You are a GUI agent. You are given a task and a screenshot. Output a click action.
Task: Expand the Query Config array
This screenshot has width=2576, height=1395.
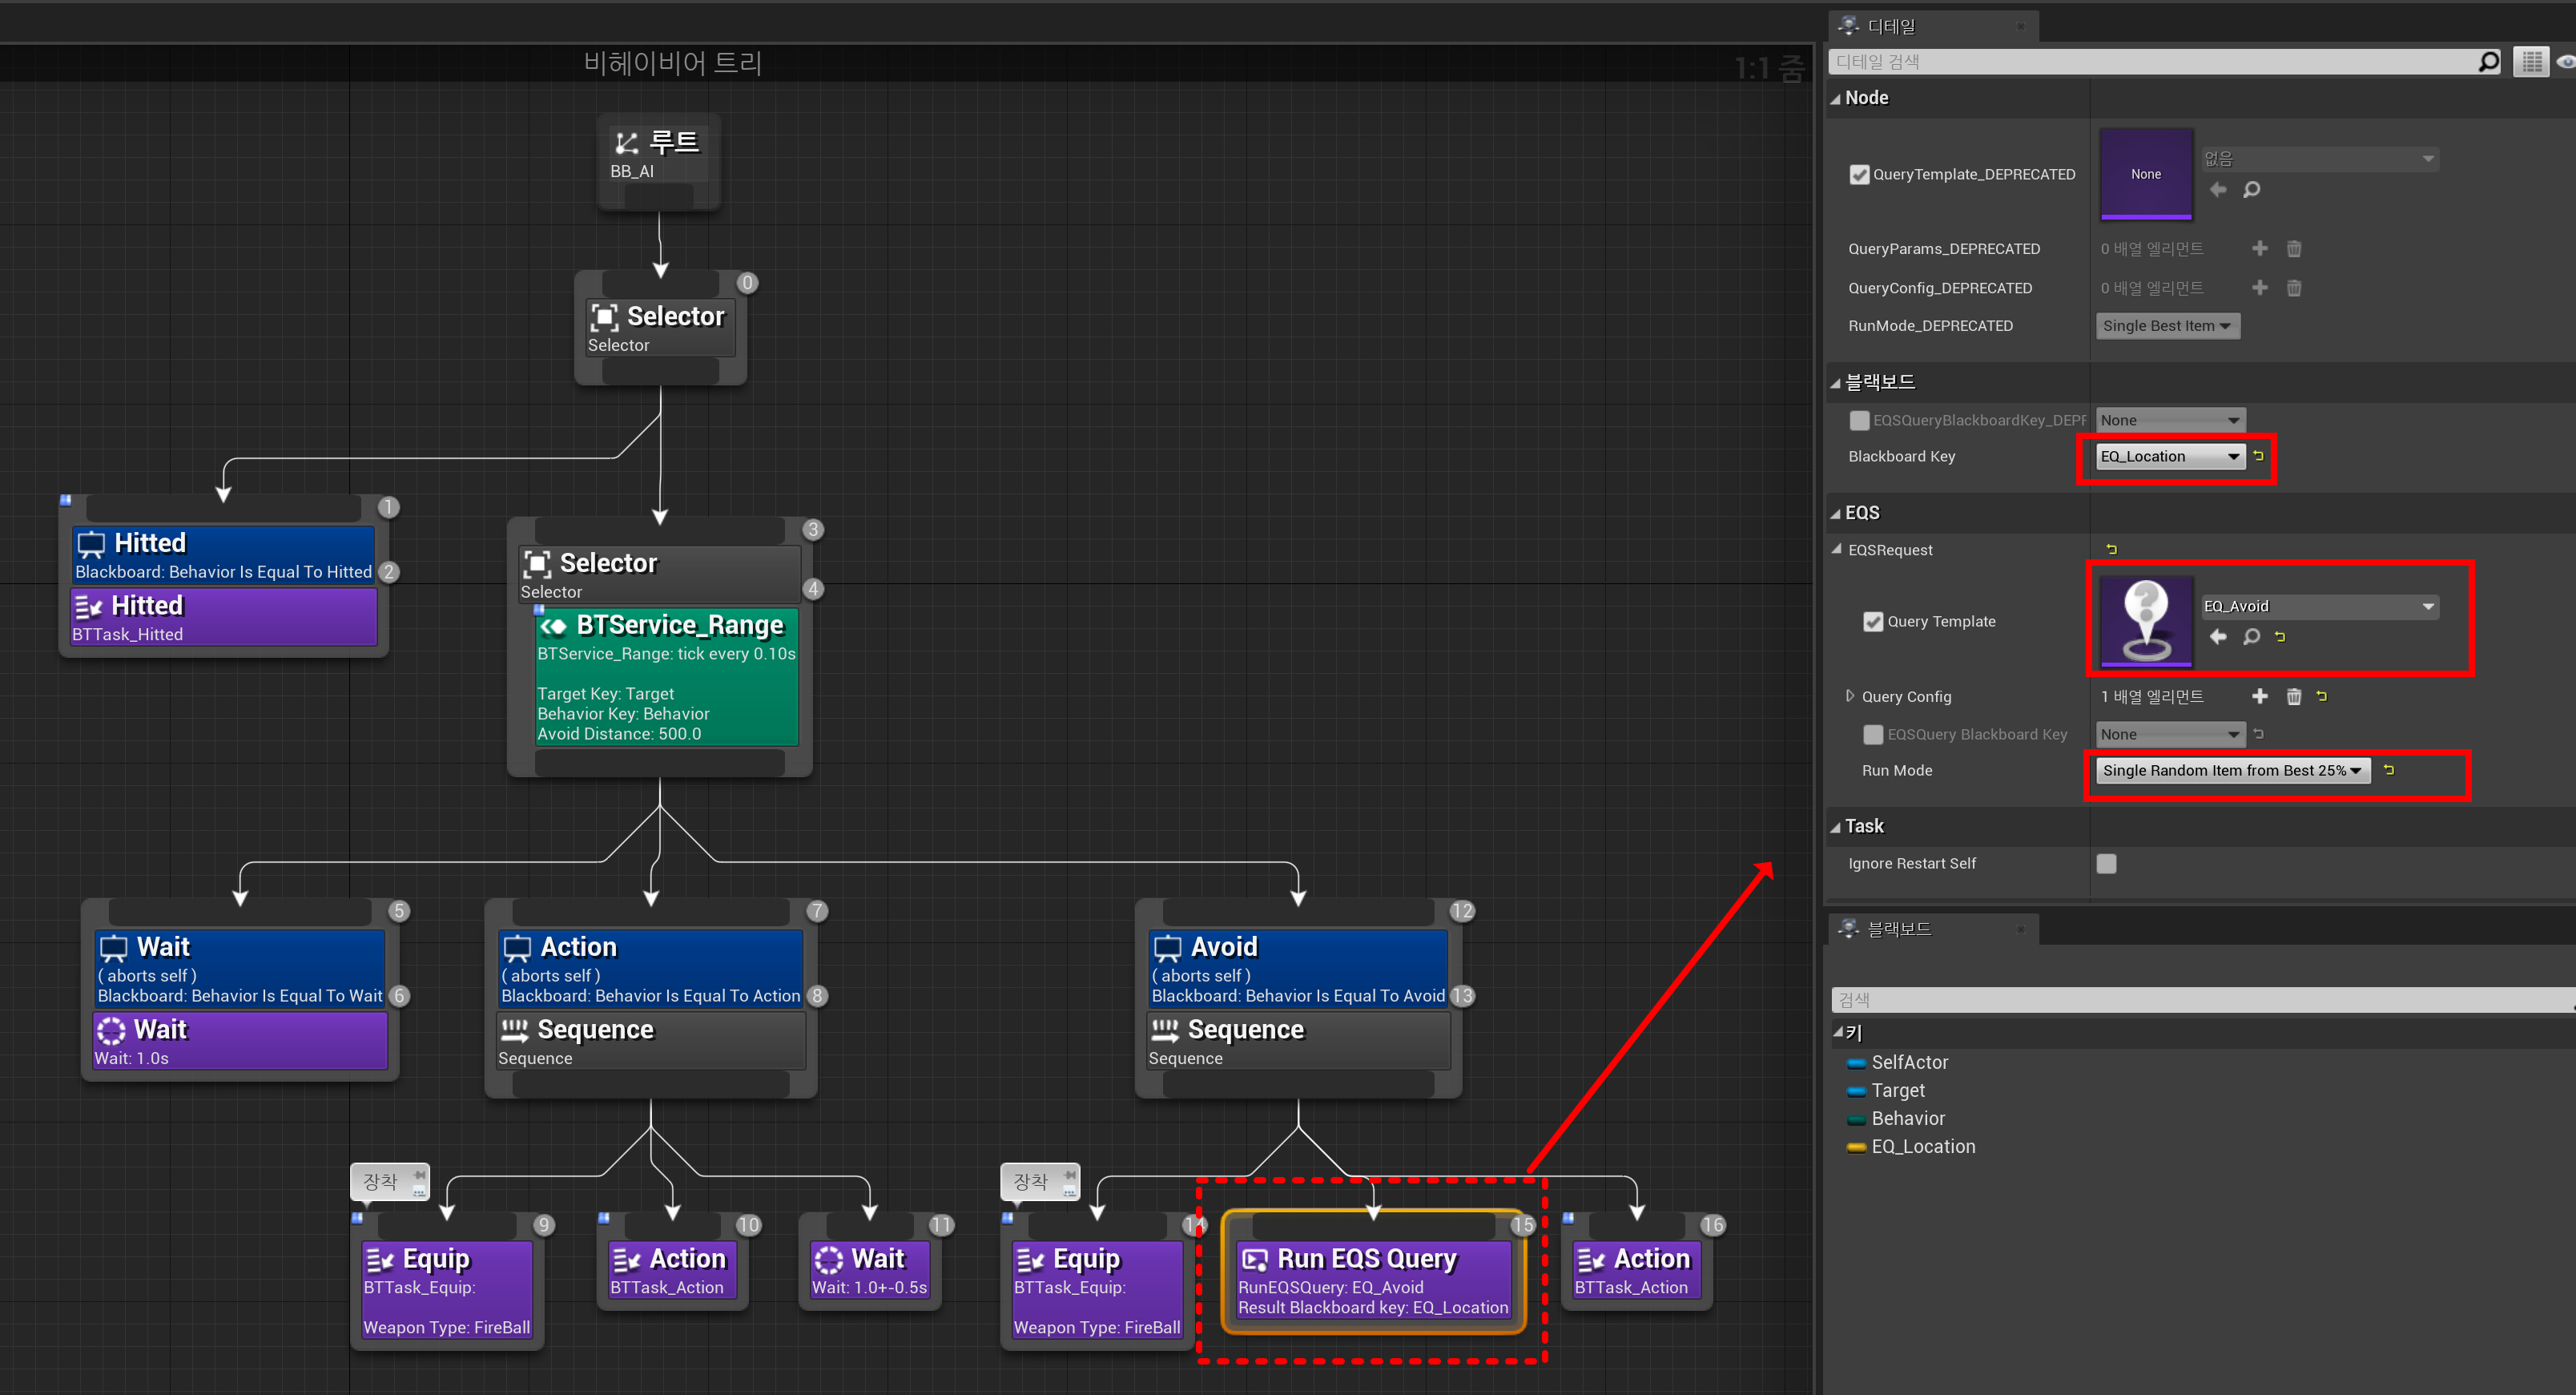point(1849,696)
